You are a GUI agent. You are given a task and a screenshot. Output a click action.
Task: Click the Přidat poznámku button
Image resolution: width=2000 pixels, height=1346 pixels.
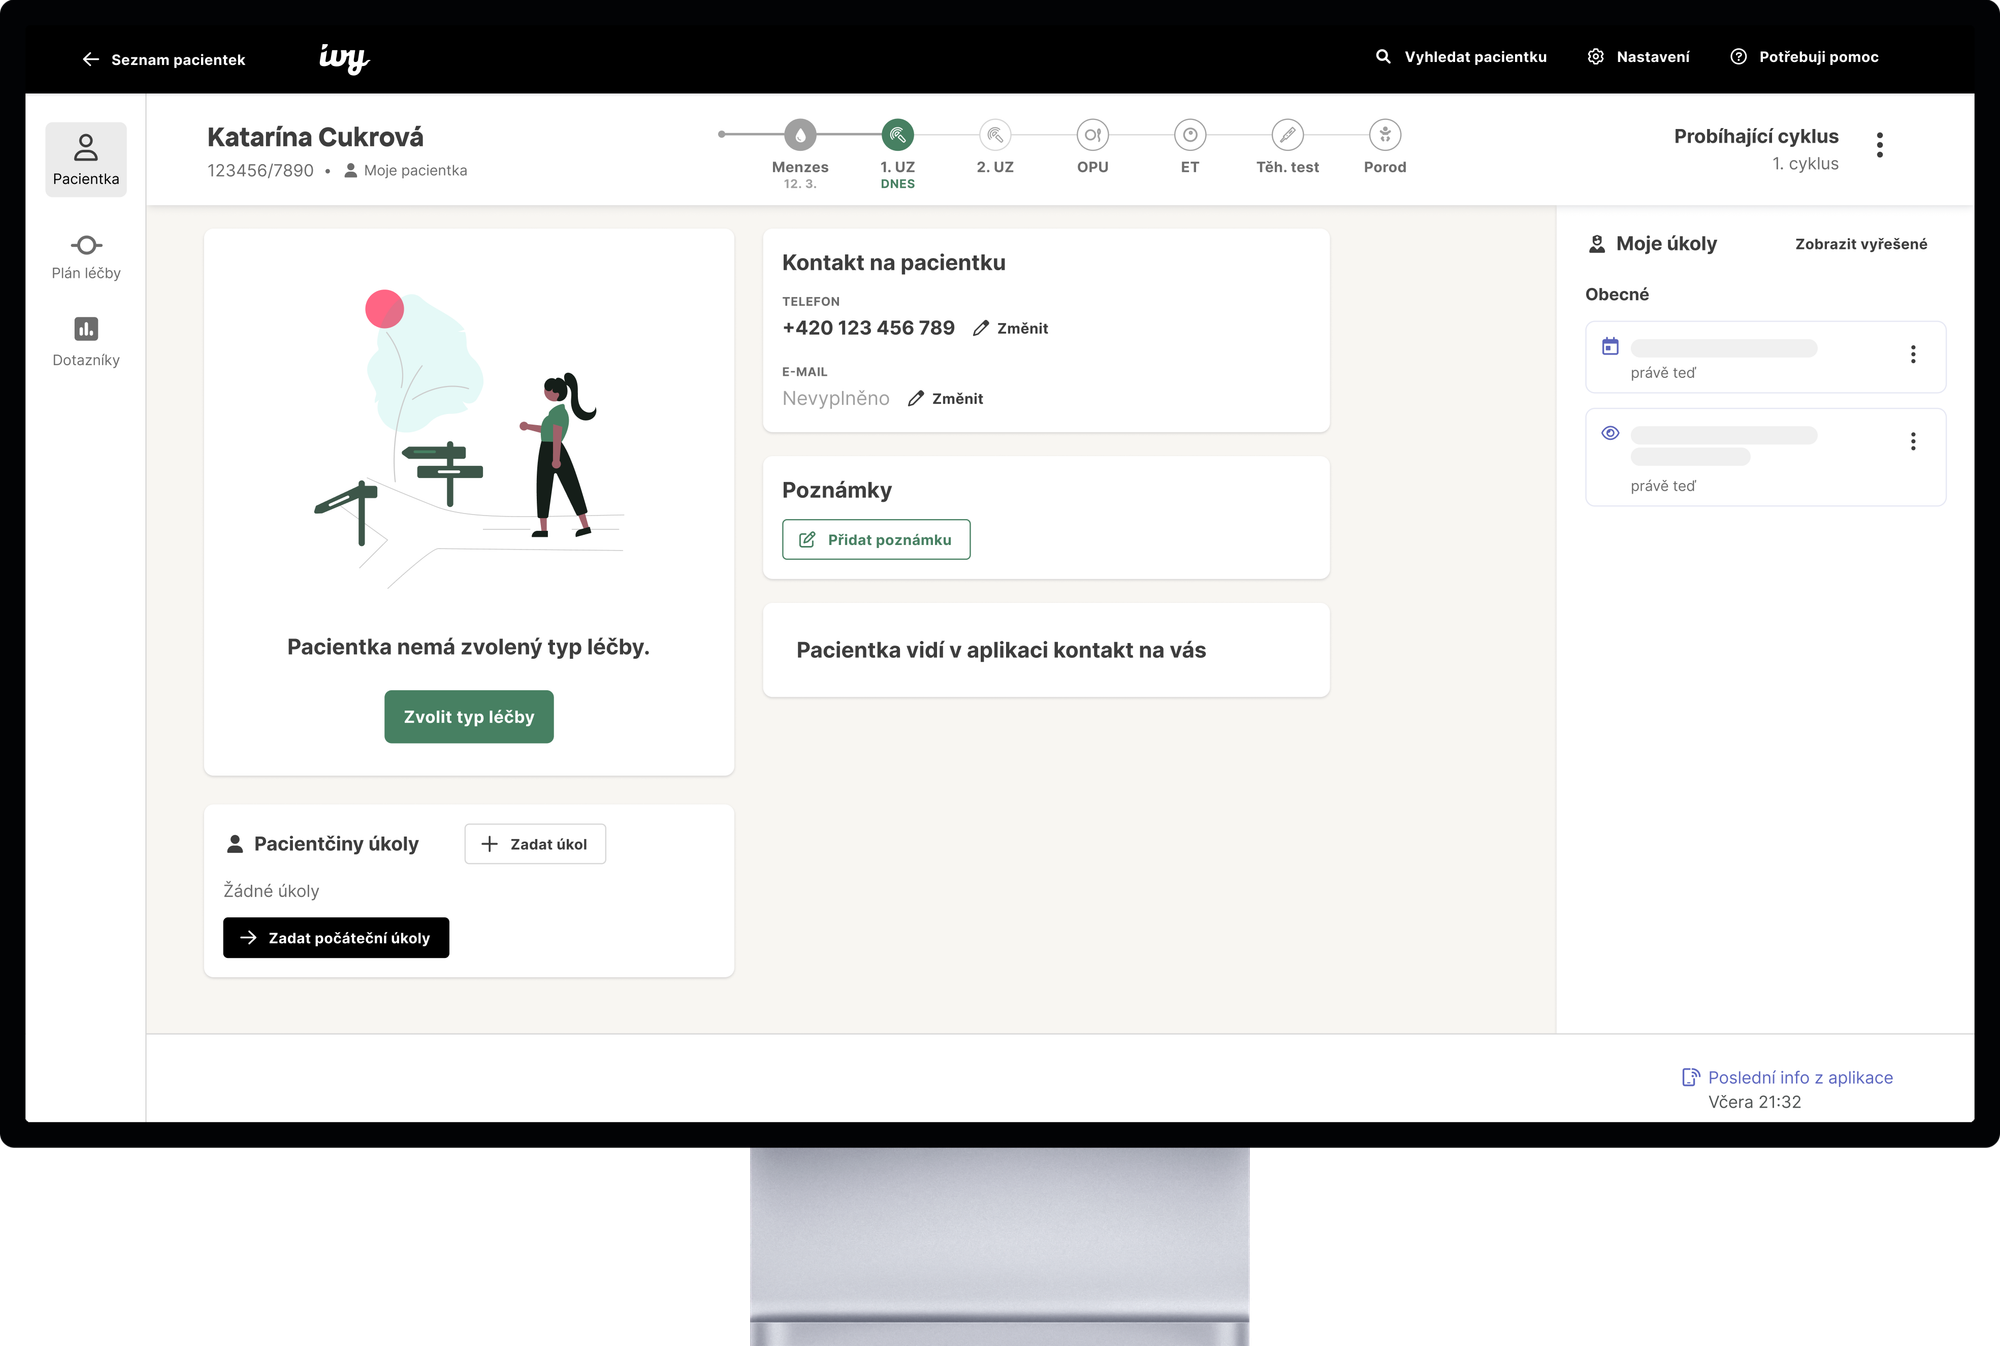(876, 540)
